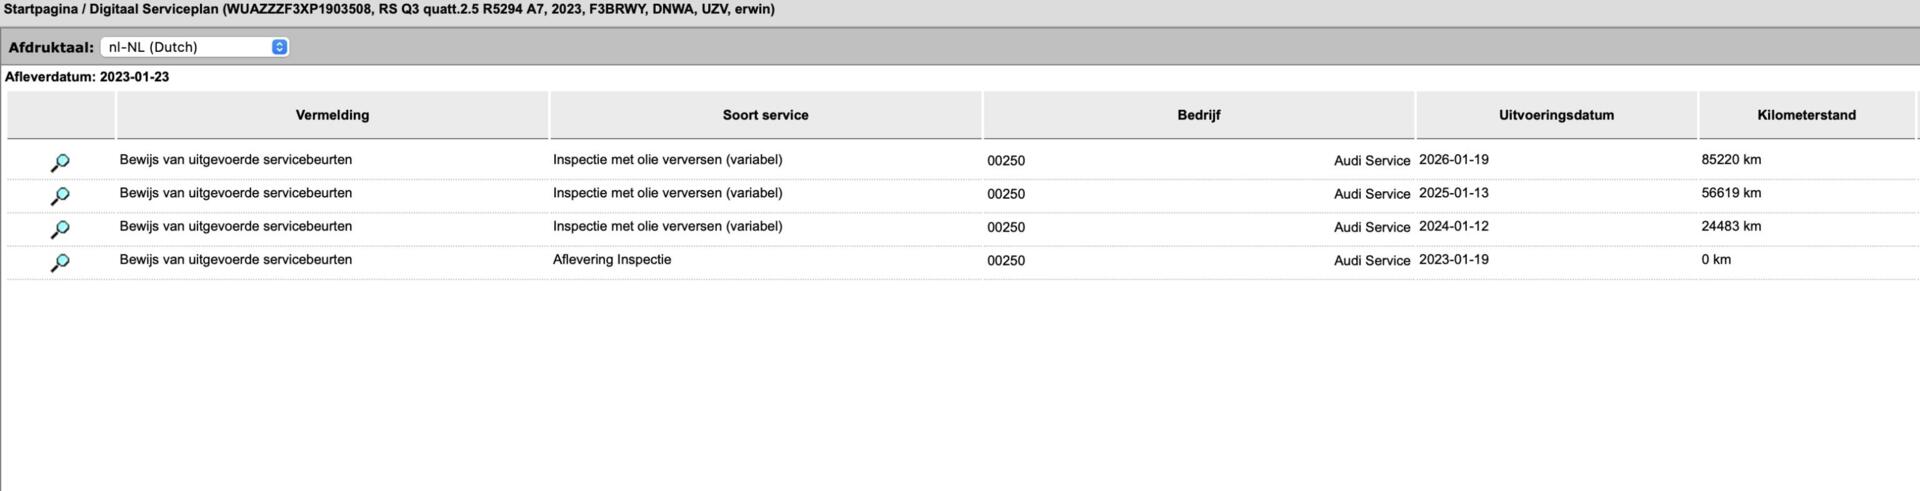This screenshot has height=491, width=1920.
Task: Select the 0 km mileage cell
Action: click(x=1716, y=260)
